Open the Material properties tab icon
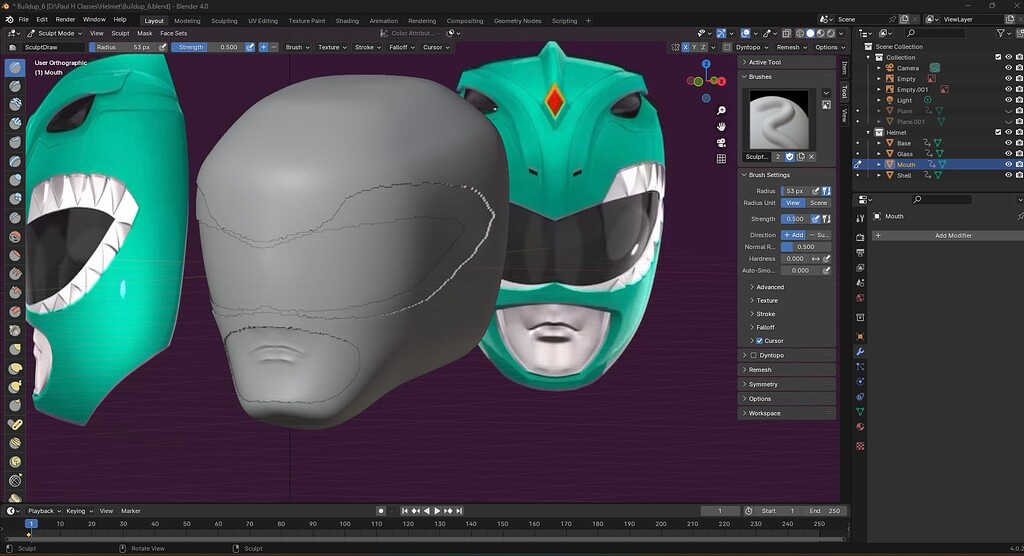Screen dimensions: 1024x556 (x=860, y=427)
